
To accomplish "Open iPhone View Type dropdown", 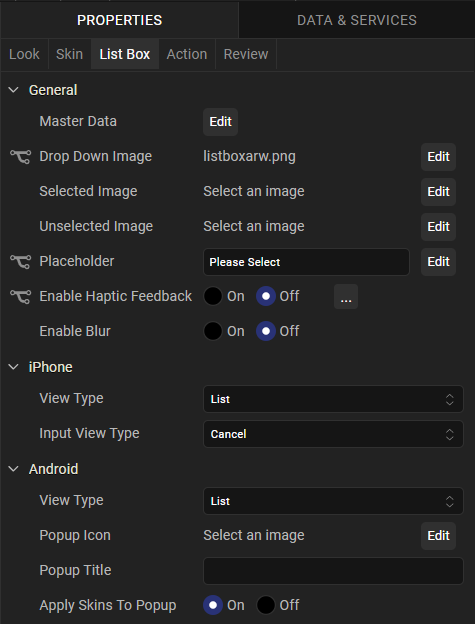I will pyautogui.click(x=333, y=399).
